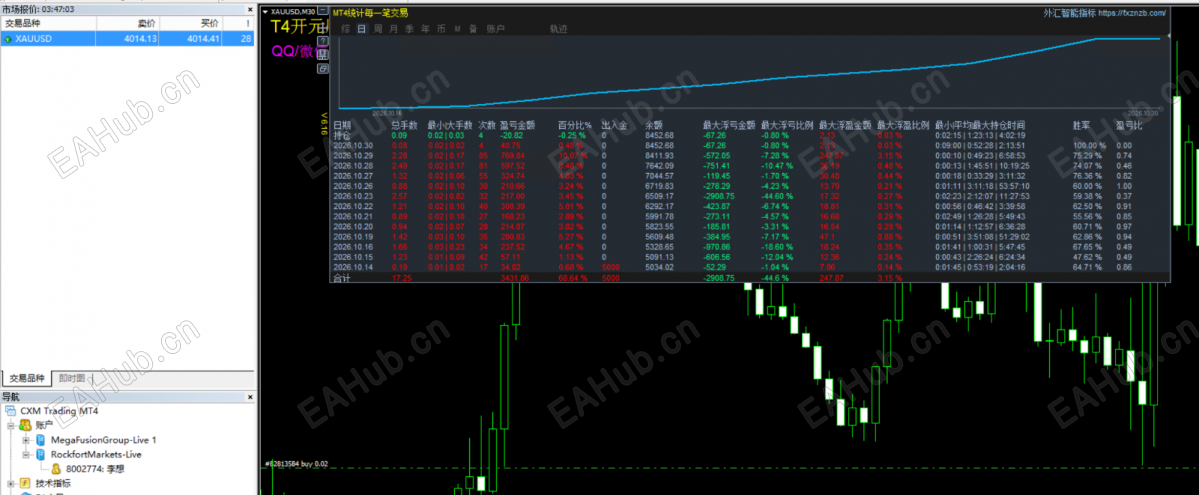Click the 2026.10.30 date row

click(x=353, y=145)
